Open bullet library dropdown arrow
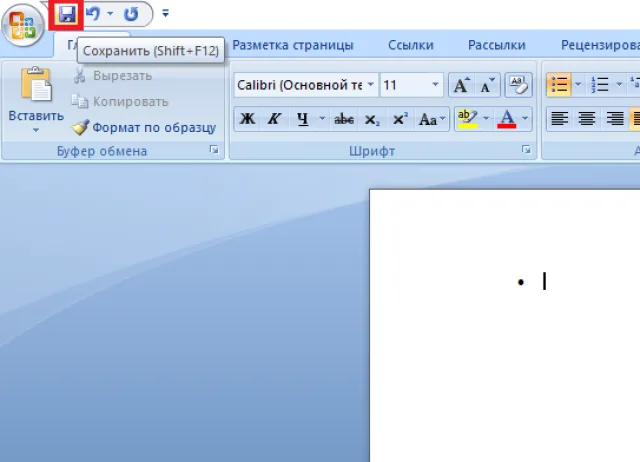Image resolution: width=640 pixels, height=462 pixels. point(578,84)
